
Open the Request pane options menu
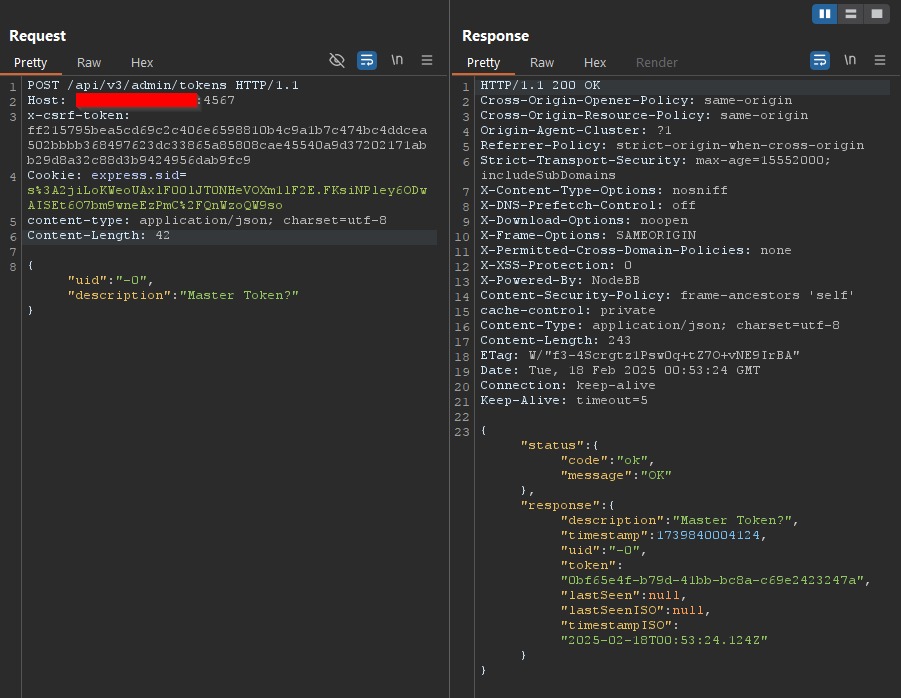(x=425, y=60)
